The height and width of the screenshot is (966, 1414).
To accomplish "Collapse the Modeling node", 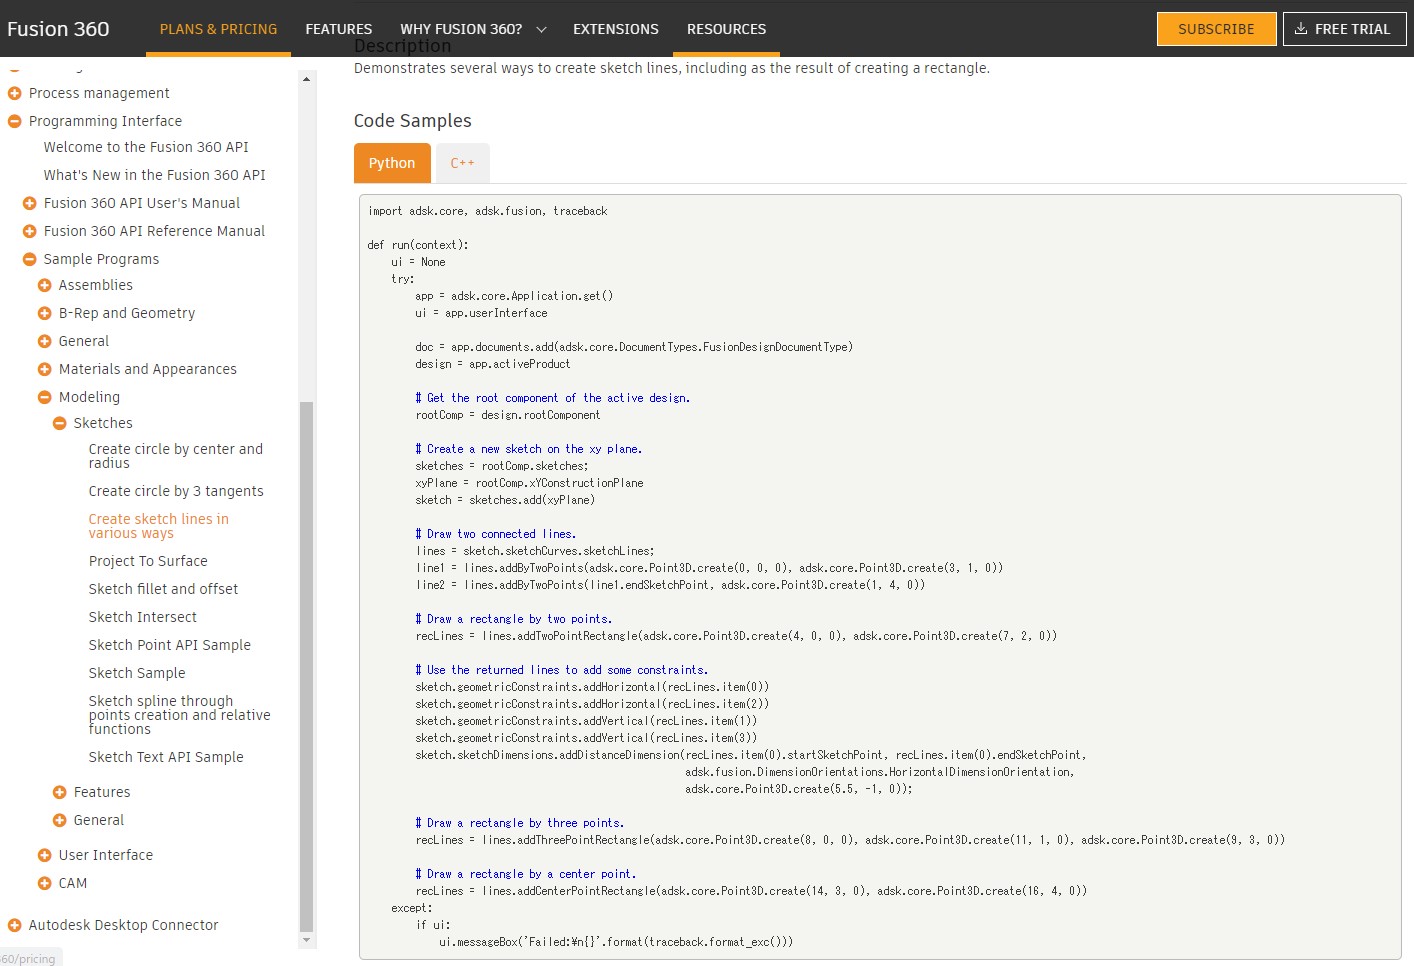I will pyautogui.click(x=45, y=397).
